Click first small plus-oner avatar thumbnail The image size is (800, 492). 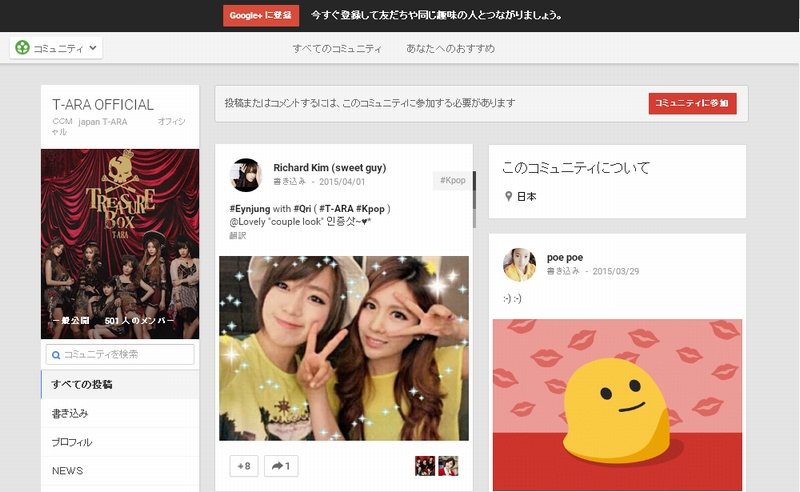[x=424, y=466]
